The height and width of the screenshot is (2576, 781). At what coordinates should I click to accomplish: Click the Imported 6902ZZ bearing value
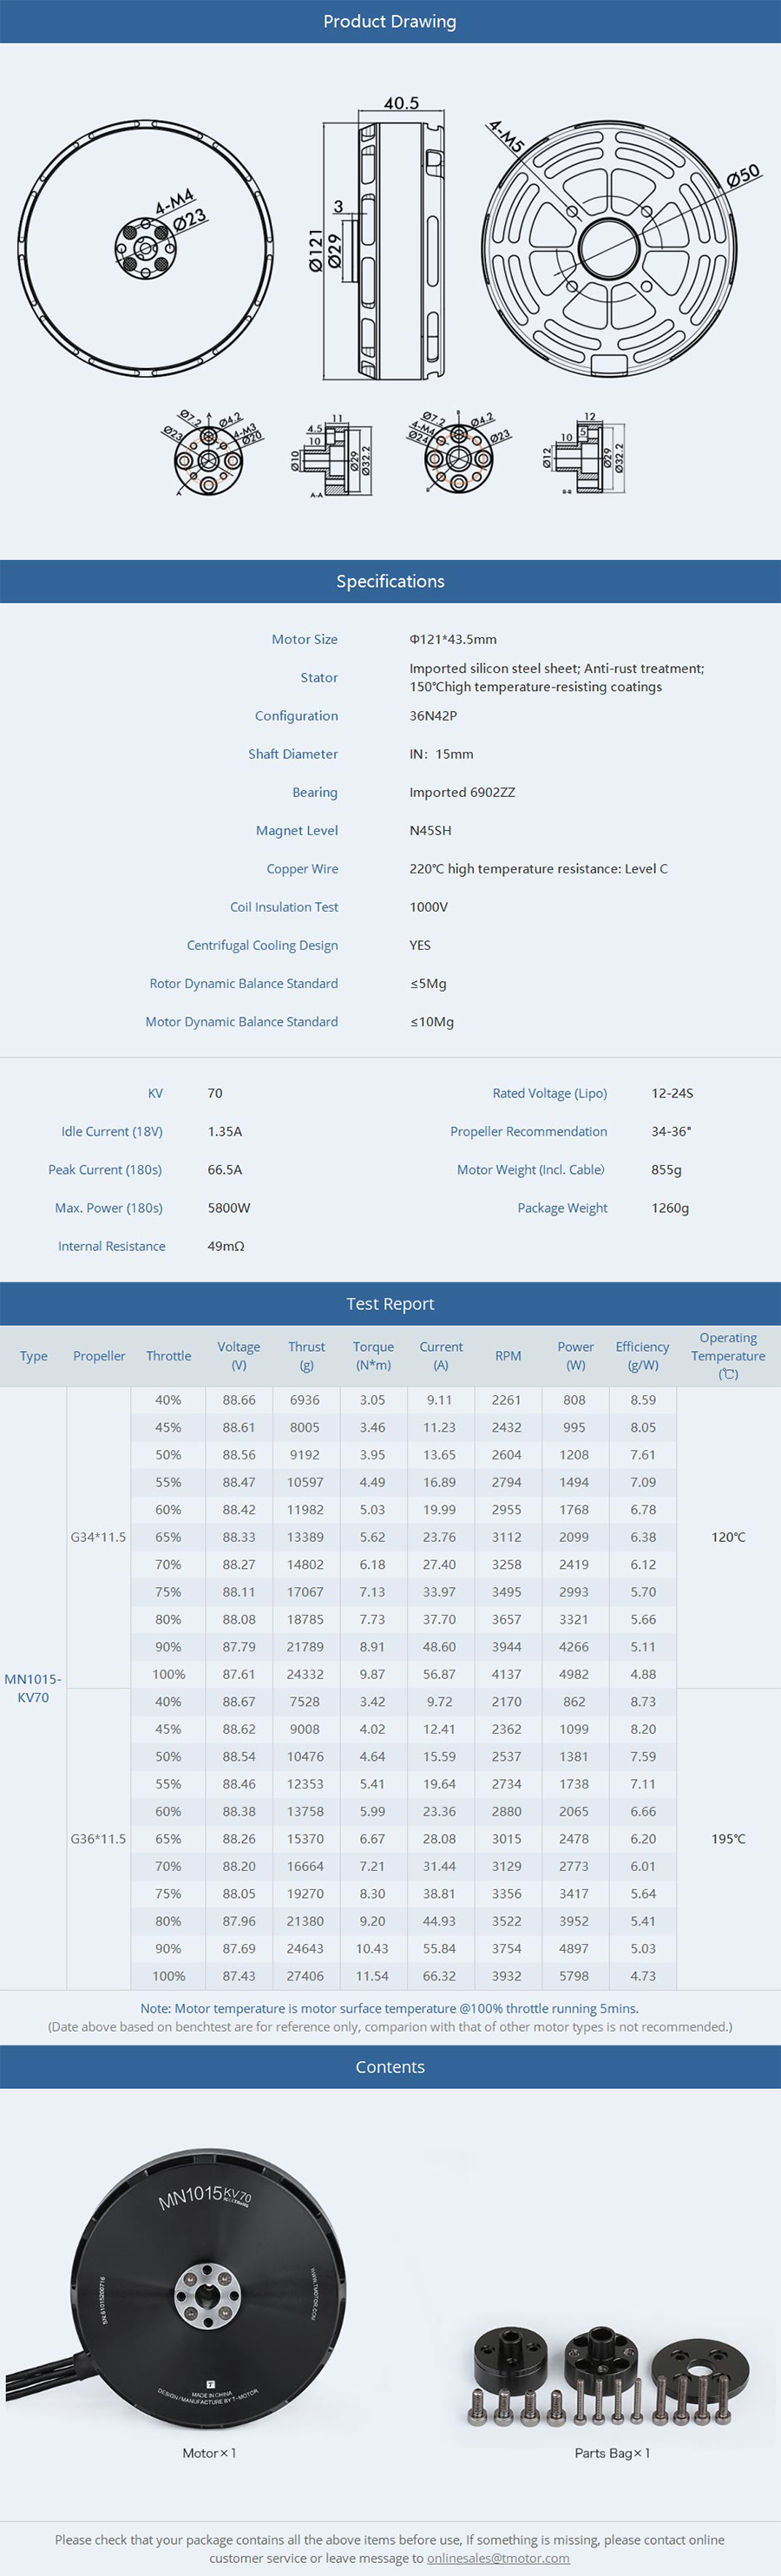point(462,792)
